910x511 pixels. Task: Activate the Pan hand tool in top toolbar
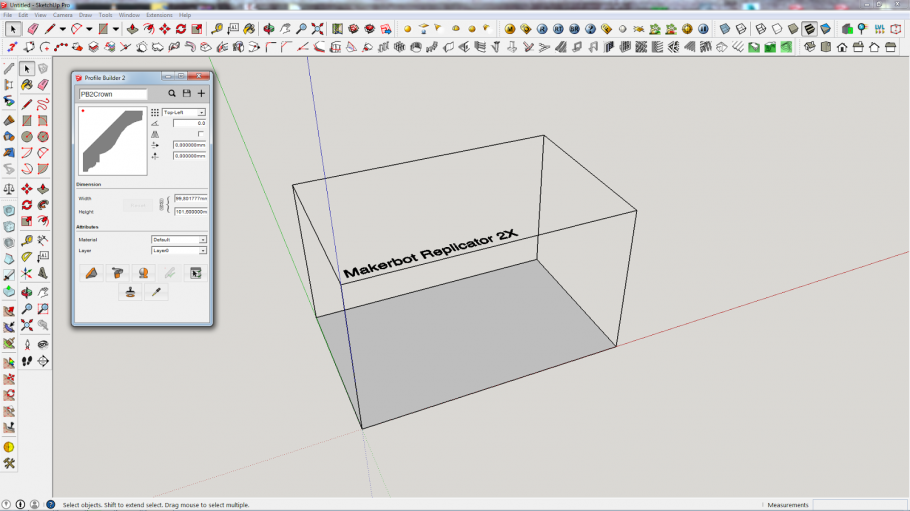285,29
